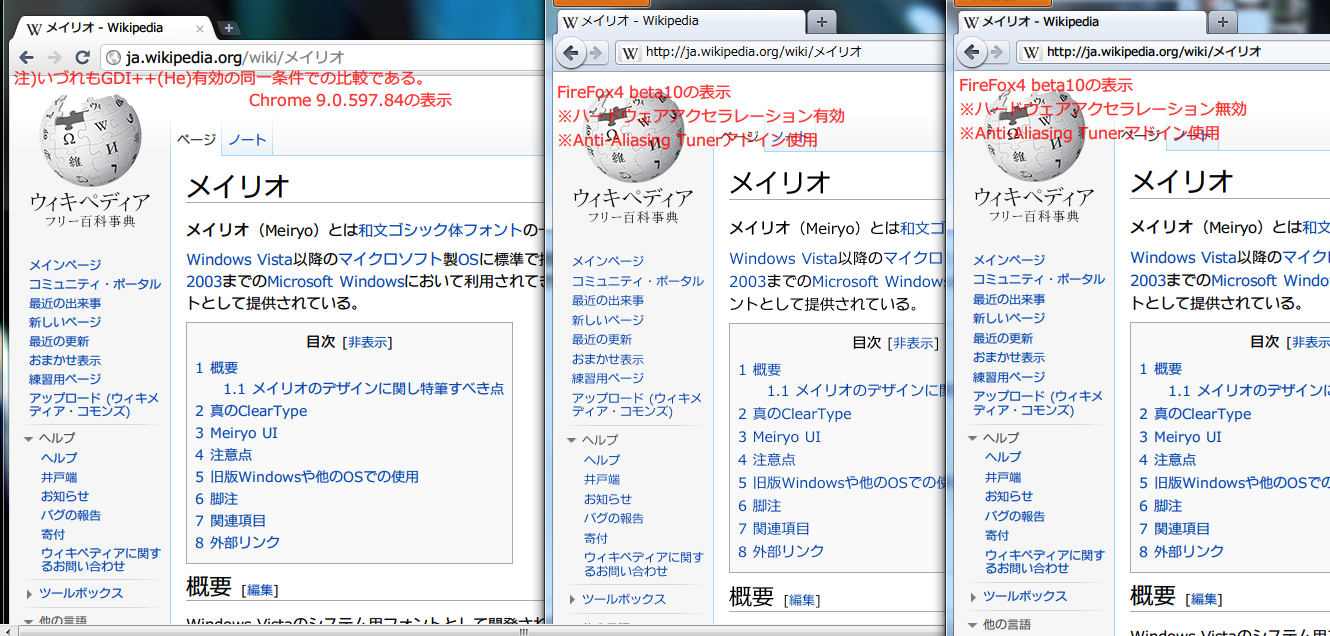The image size is (1330, 636).
Task: Click 編集 link beside 概要 in right Firefox
Action: point(1205,599)
